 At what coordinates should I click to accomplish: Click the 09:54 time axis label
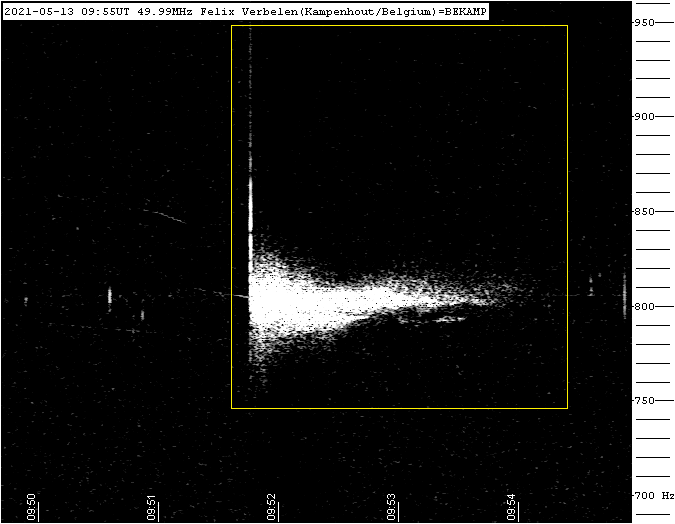pyautogui.click(x=512, y=507)
